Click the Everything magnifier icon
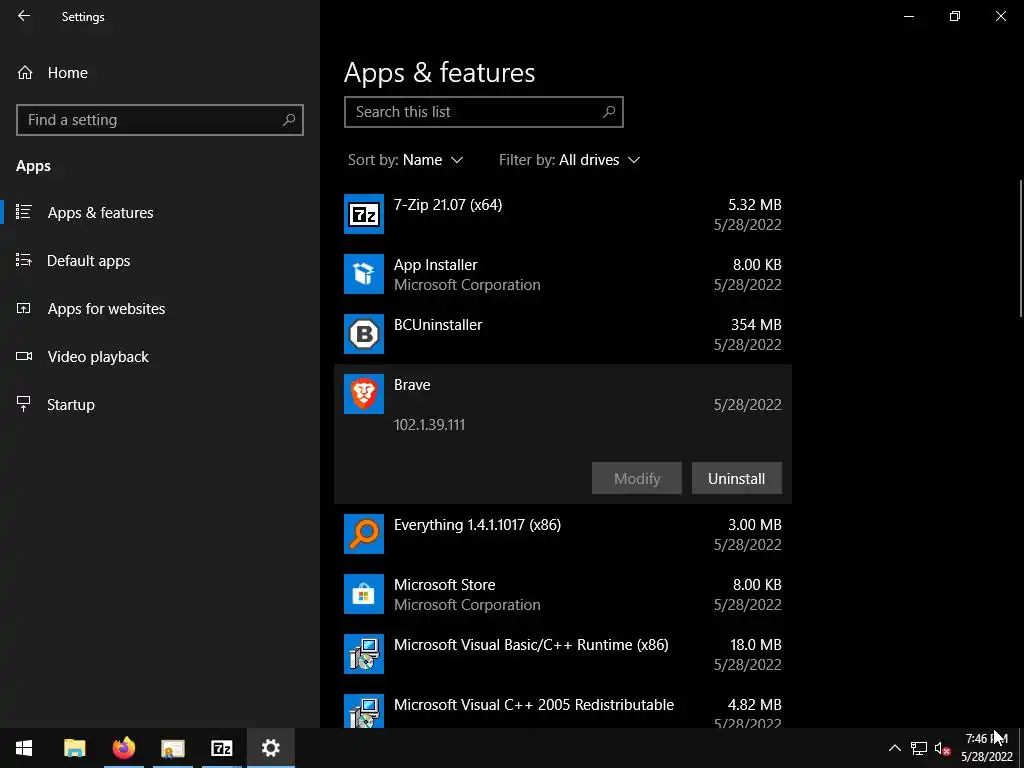This screenshot has height=768, width=1024. (x=364, y=534)
